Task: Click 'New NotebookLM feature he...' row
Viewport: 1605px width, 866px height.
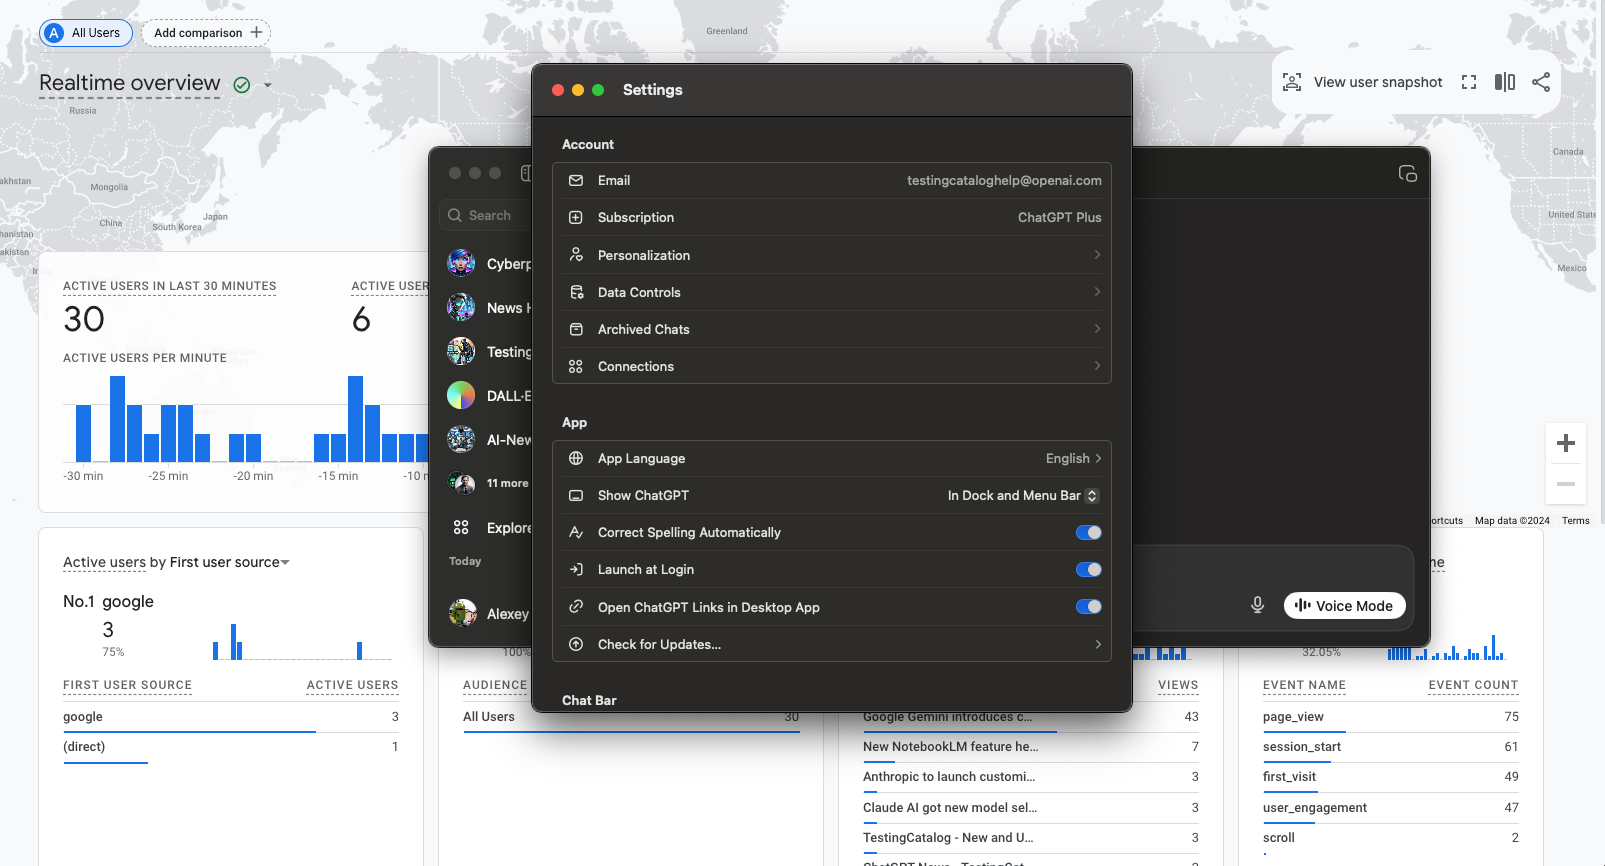Action: tap(1031, 747)
